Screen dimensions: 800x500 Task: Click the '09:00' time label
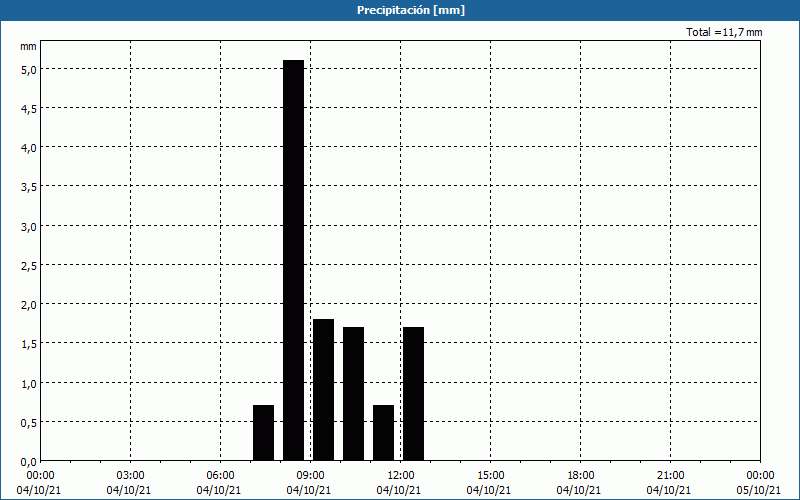311,476
